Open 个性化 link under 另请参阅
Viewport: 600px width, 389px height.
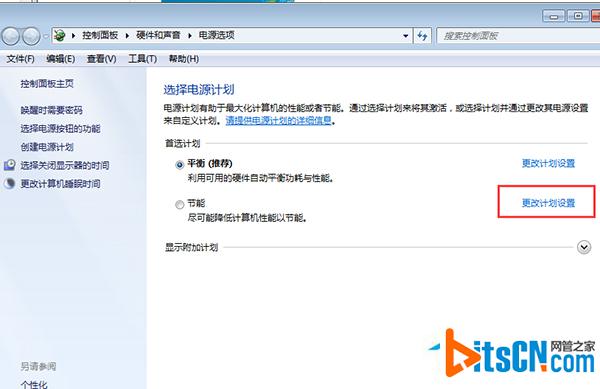point(34,384)
